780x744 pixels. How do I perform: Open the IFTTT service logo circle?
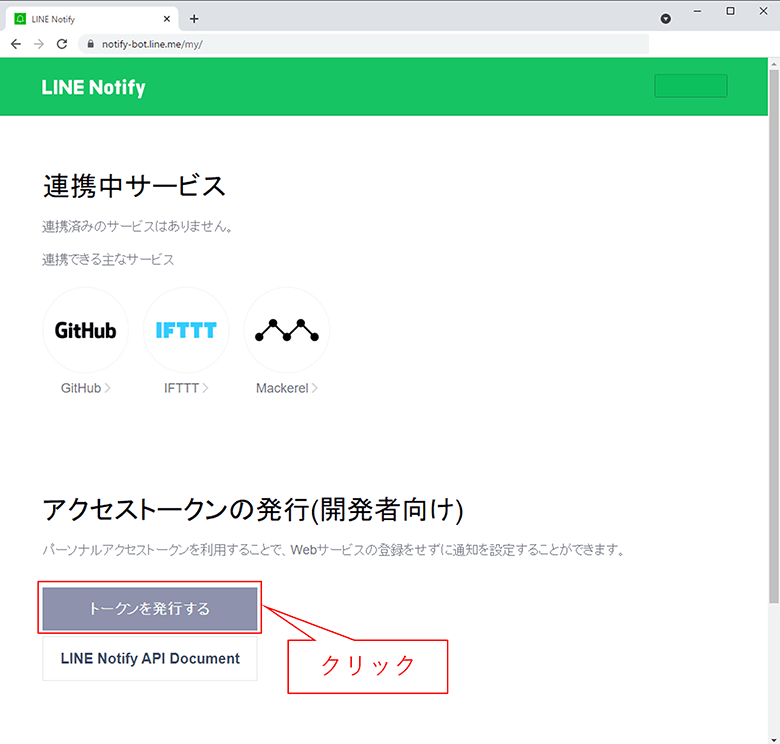186,330
